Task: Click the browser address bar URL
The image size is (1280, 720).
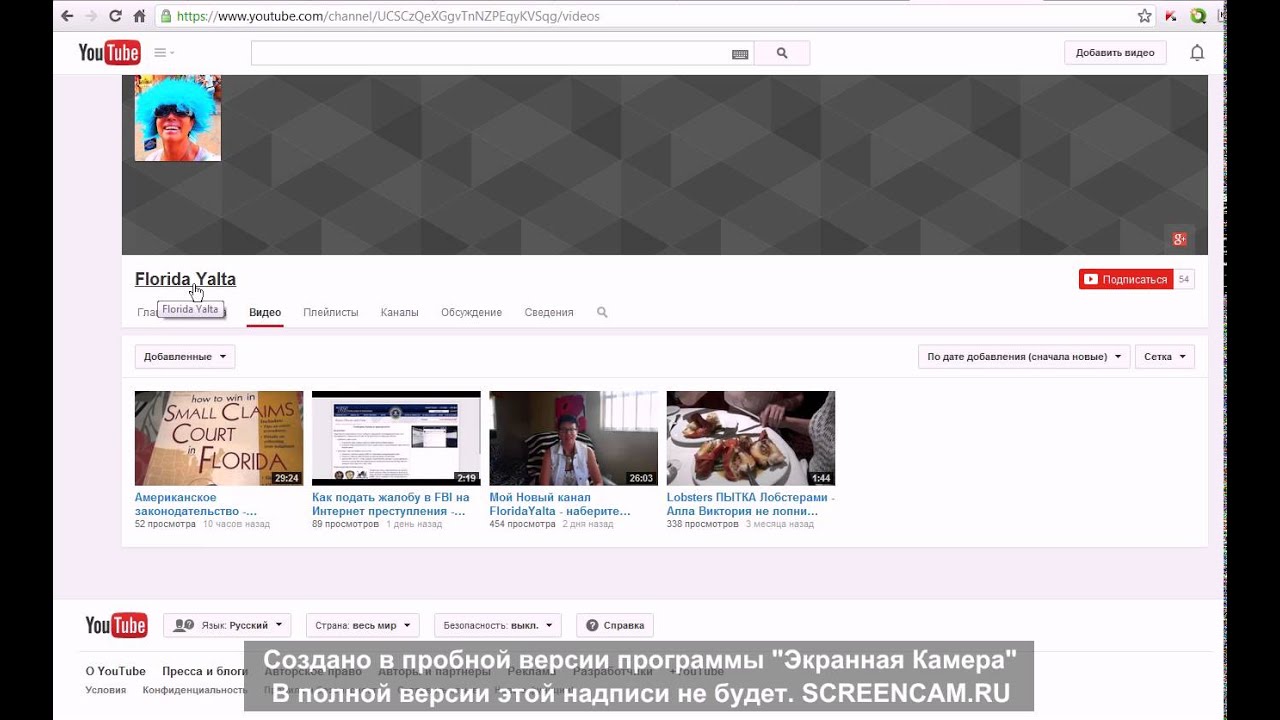Action: [389, 16]
